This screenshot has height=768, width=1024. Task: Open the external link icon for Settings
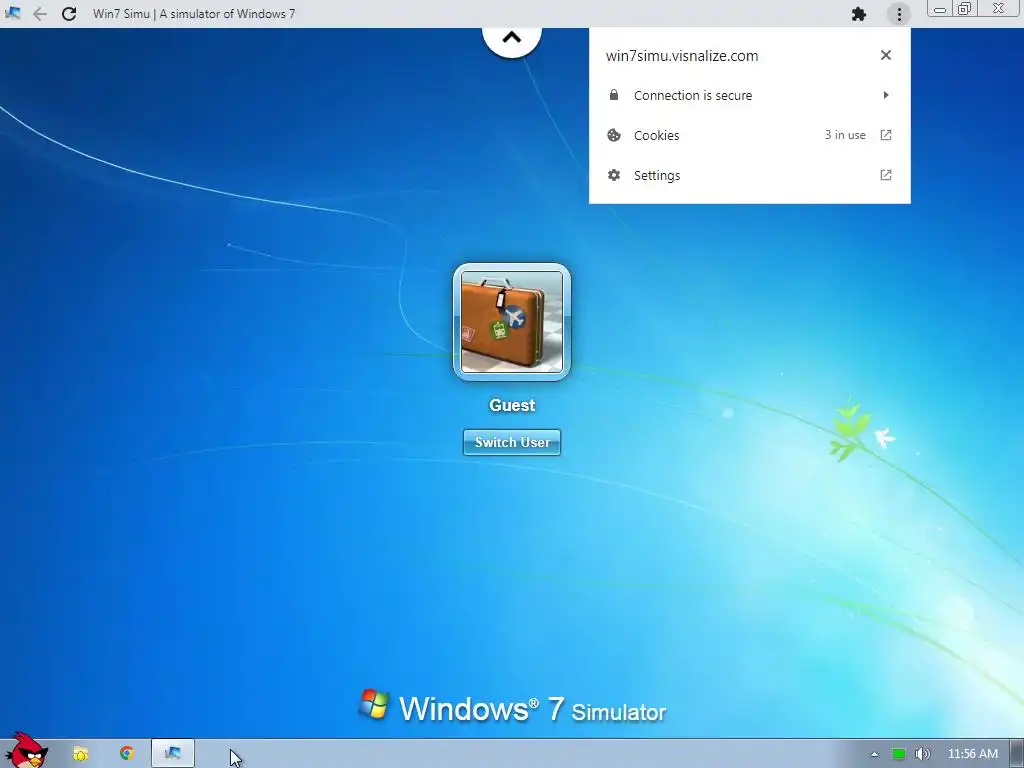886,175
